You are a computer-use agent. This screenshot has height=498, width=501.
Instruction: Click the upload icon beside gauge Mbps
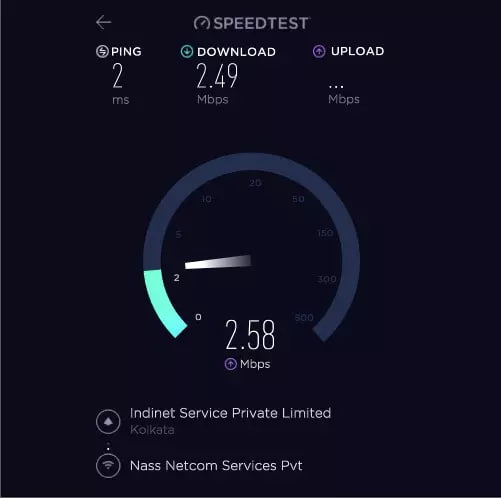230,364
